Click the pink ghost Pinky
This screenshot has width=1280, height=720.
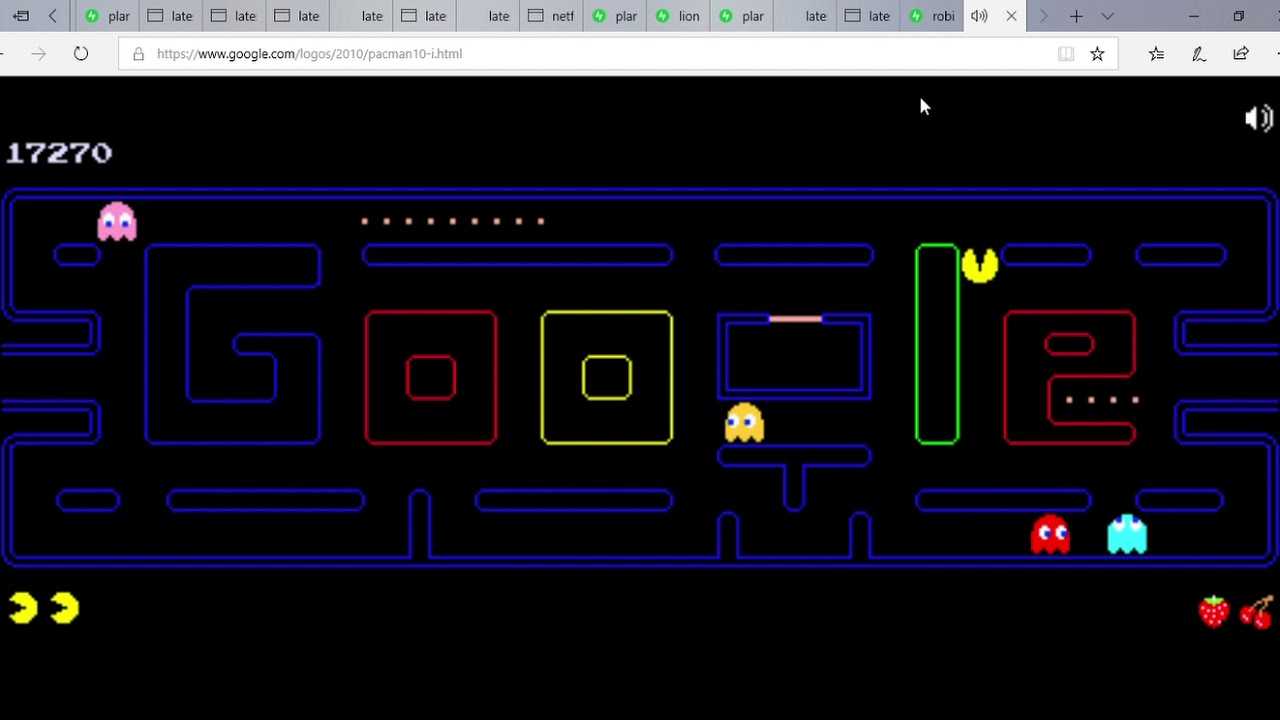pyautogui.click(x=117, y=221)
